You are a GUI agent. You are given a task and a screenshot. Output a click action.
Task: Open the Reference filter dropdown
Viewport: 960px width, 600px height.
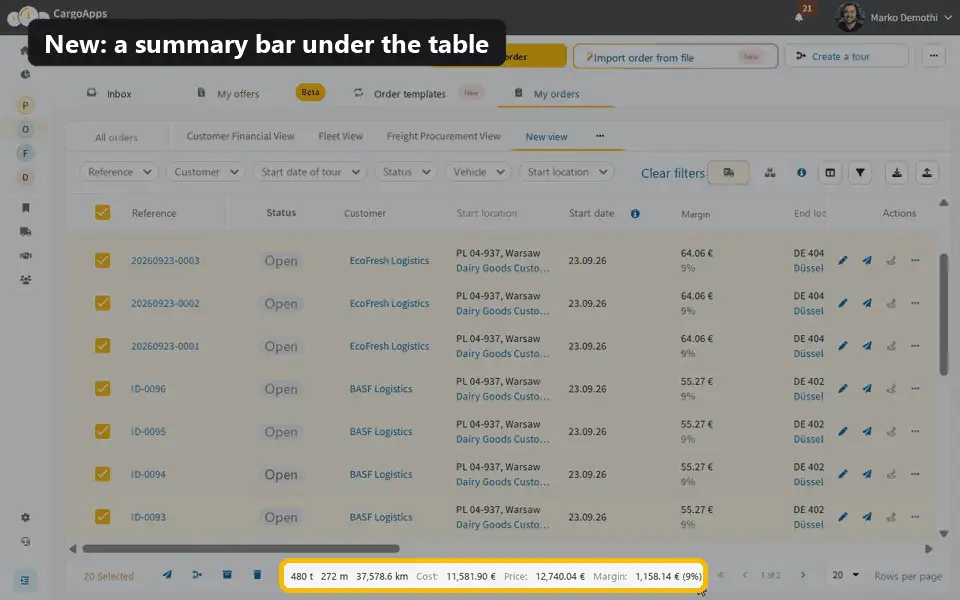(x=119, y=172)
